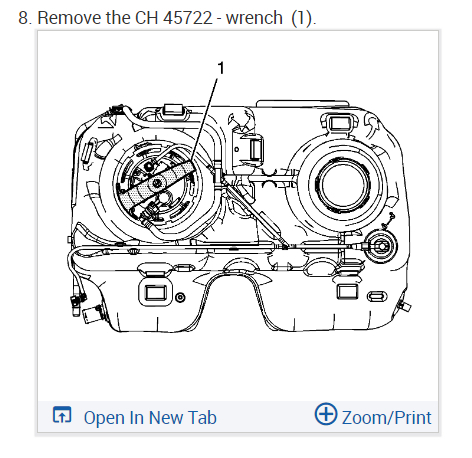Click the small round cap at tank's right edge
The width and height of the screenshot is (472, 458).
pos(381,247)
